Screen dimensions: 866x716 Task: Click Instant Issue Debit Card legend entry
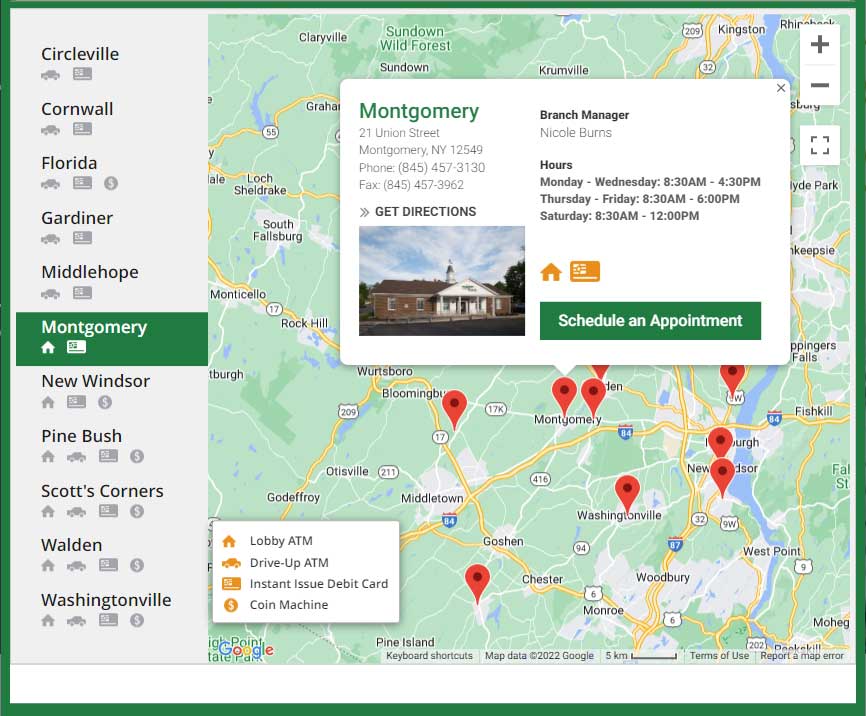[305, 583]
